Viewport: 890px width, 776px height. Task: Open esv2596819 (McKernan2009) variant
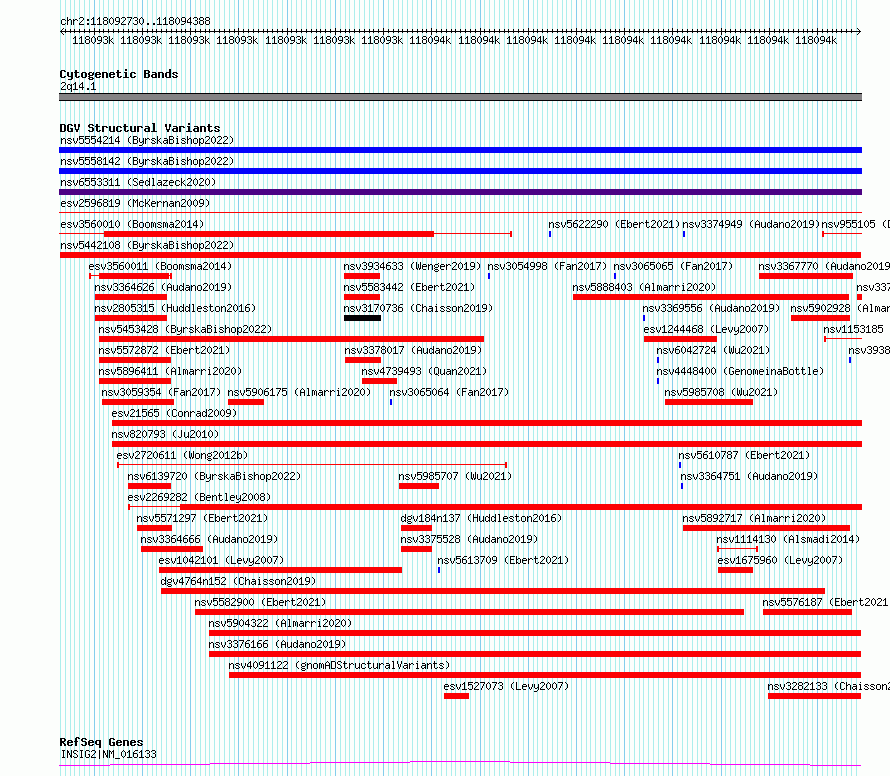(x=135, y=203)
